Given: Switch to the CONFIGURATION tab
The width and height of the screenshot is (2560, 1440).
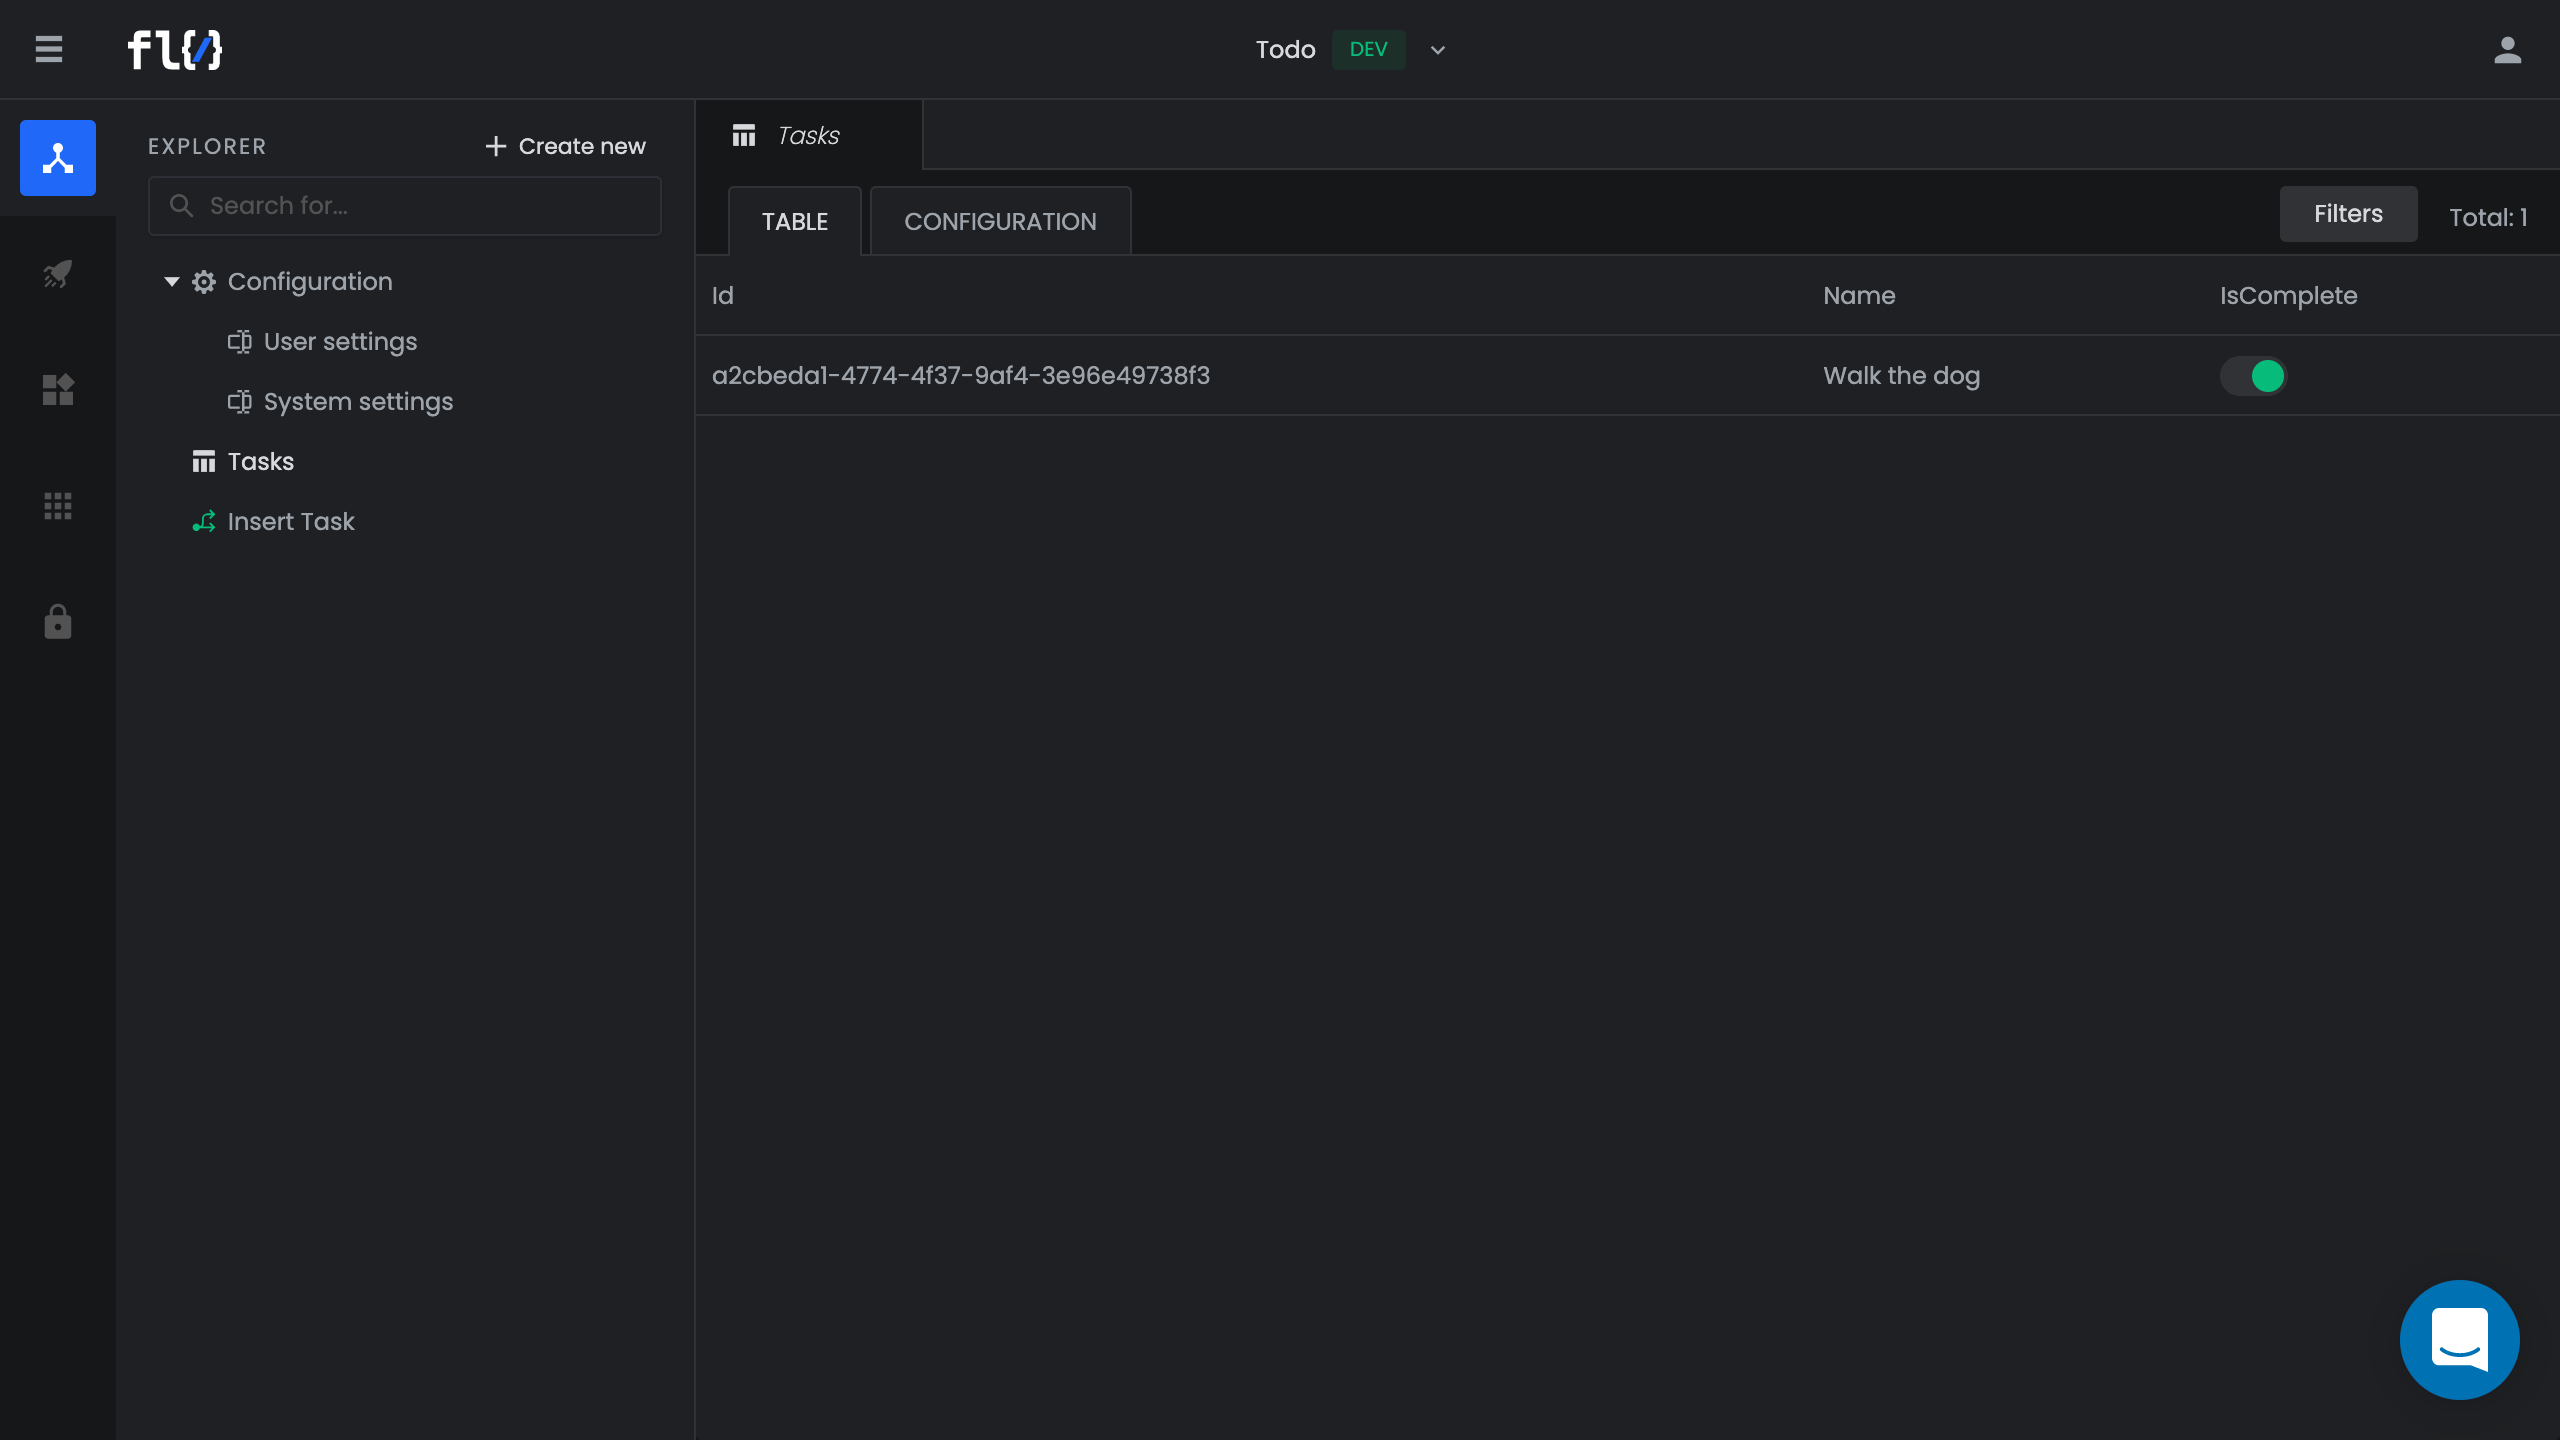Looking at the screenshot, I should (x=1001, y=221).
